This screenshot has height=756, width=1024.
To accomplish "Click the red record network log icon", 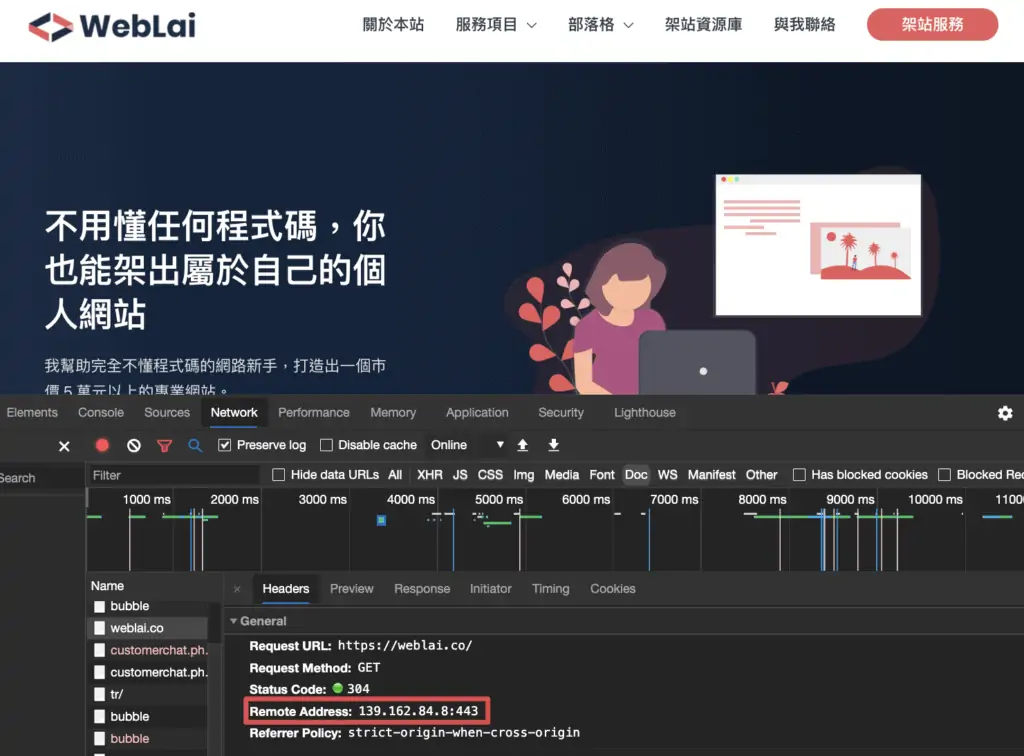I will tap(102, 445).
